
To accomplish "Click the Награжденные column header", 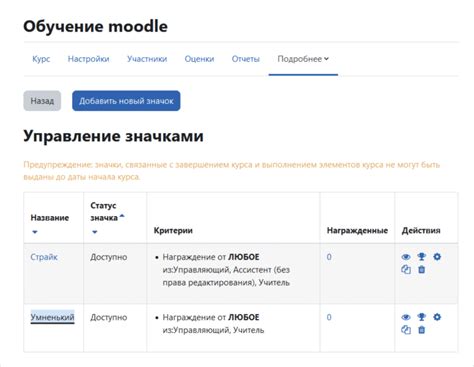I will click(x=357, y=230).
